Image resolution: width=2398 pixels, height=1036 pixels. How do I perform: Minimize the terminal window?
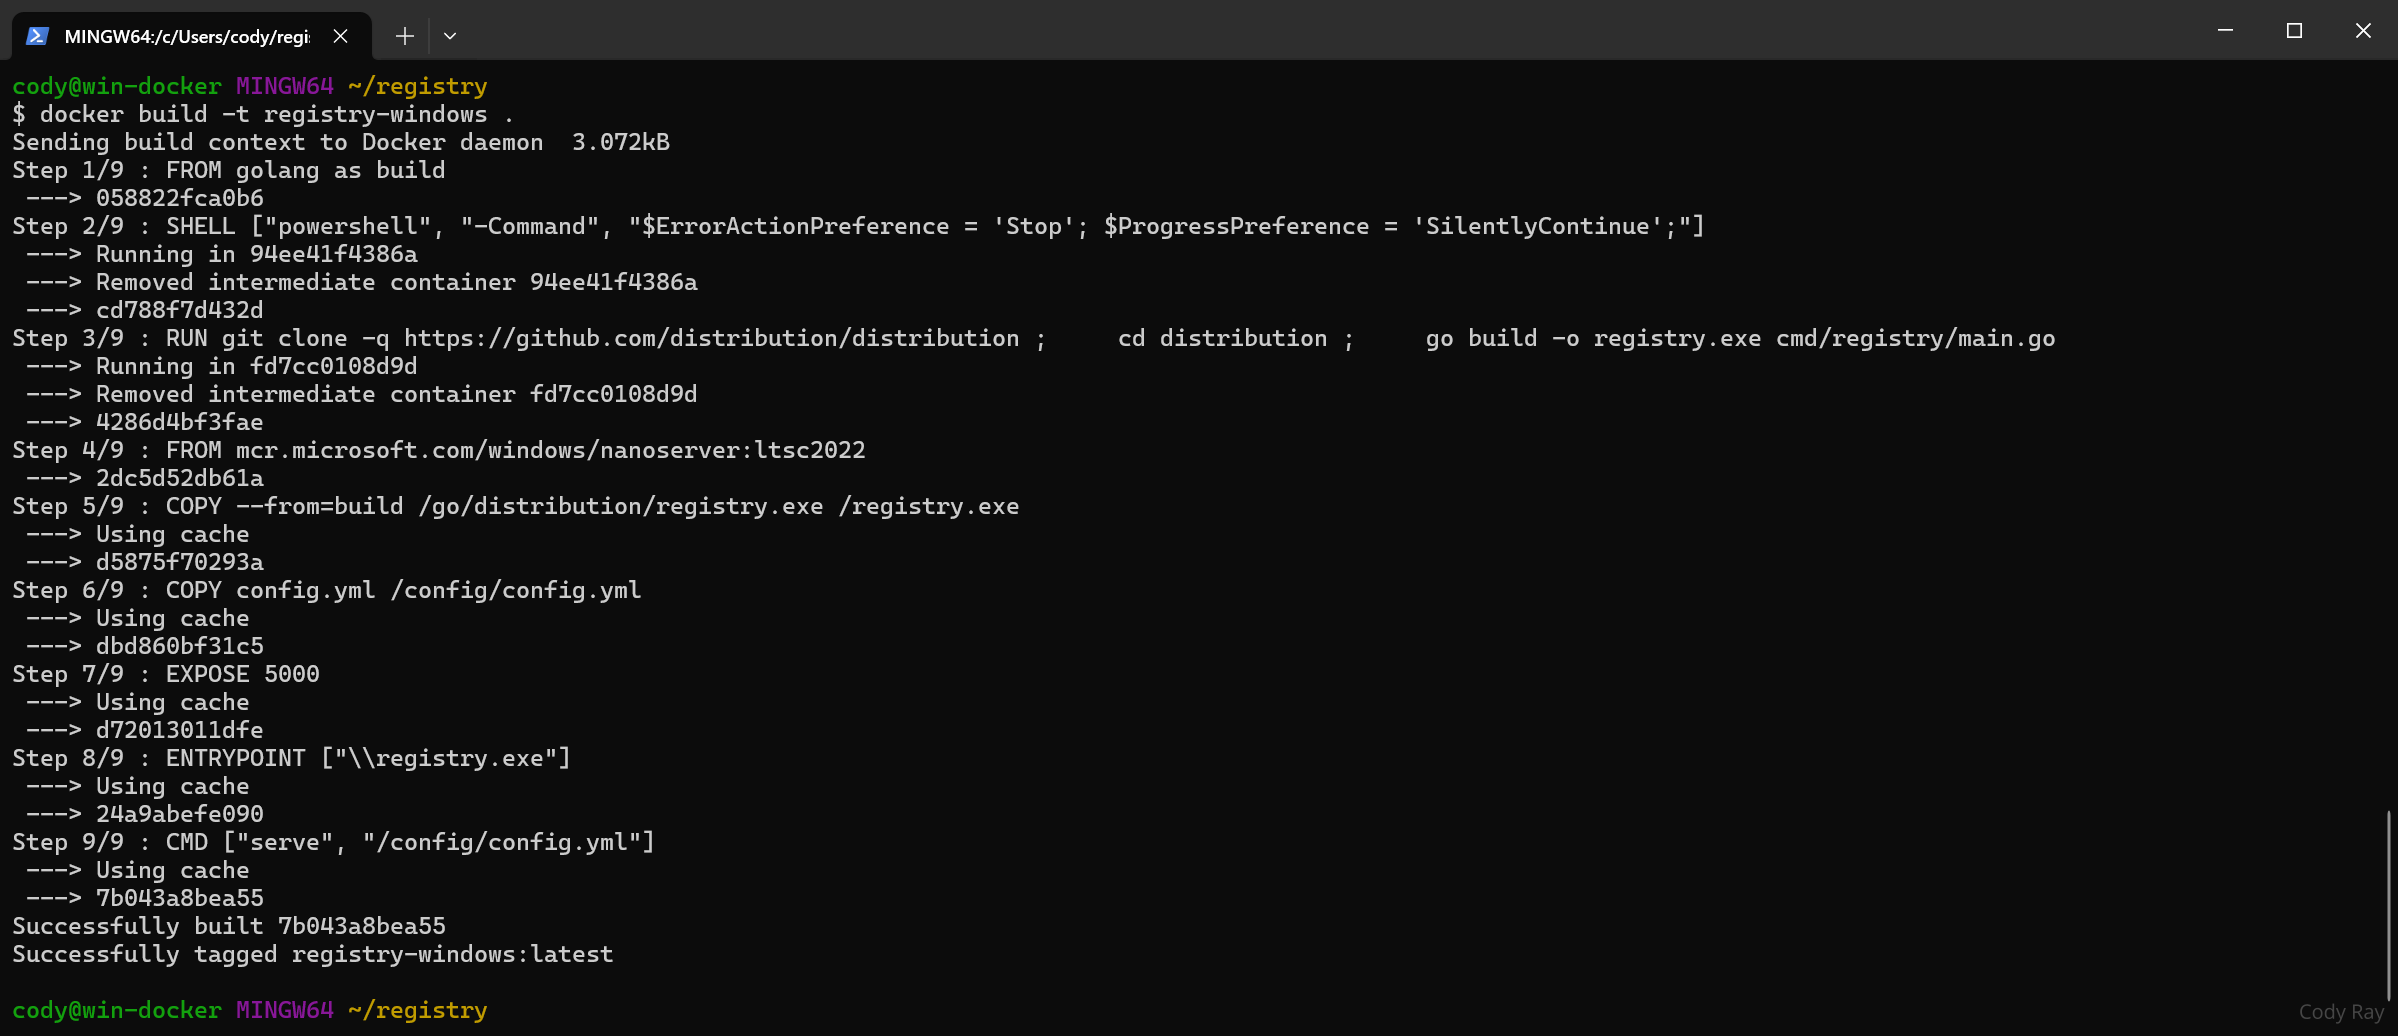point(2225,31)
